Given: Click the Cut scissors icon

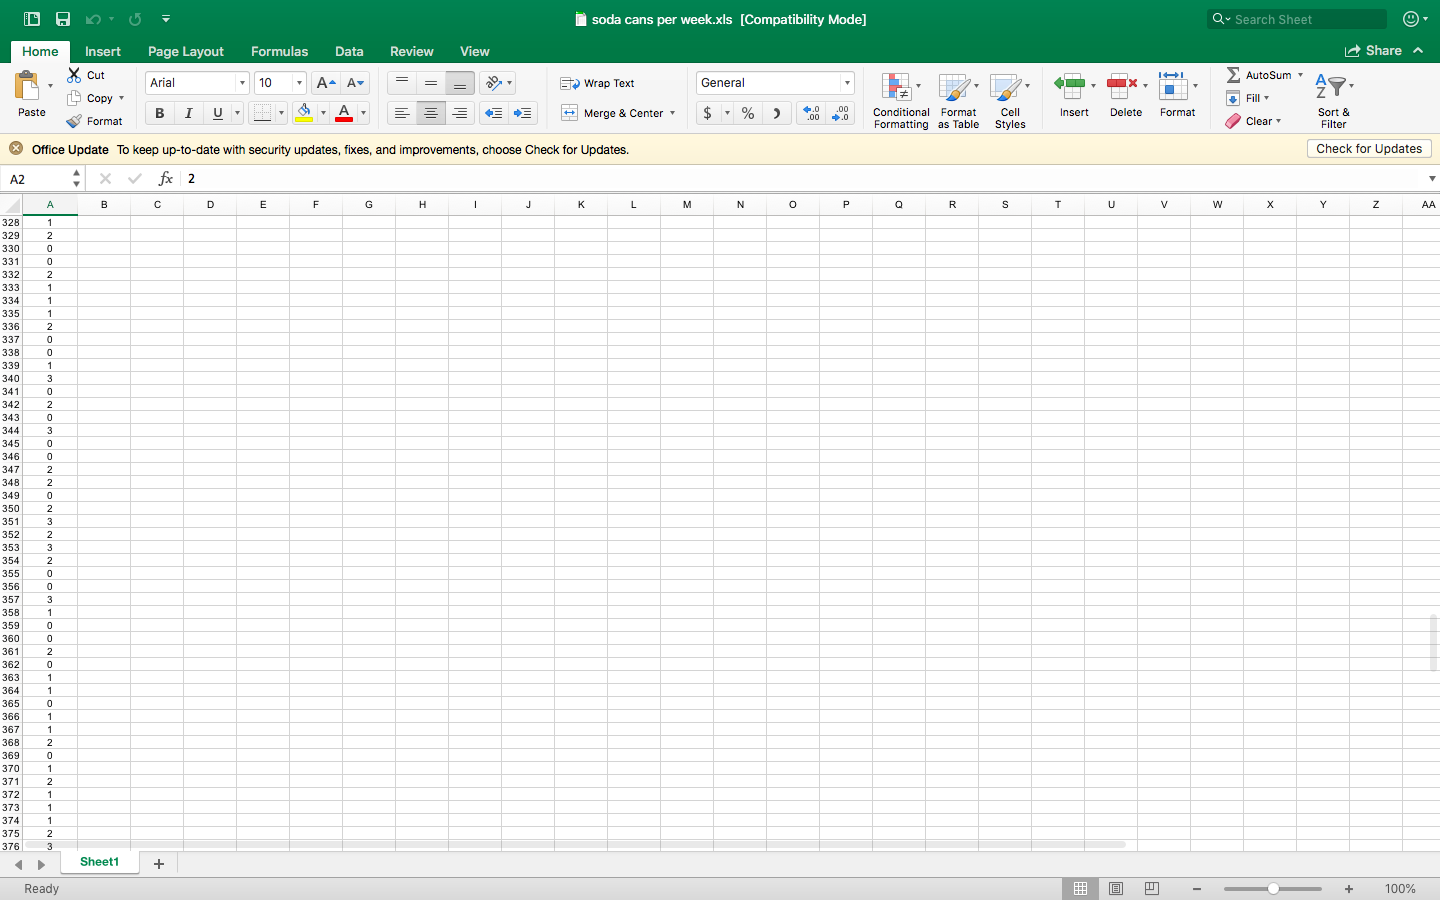Looking at the screenshot, I should (74, 75).
